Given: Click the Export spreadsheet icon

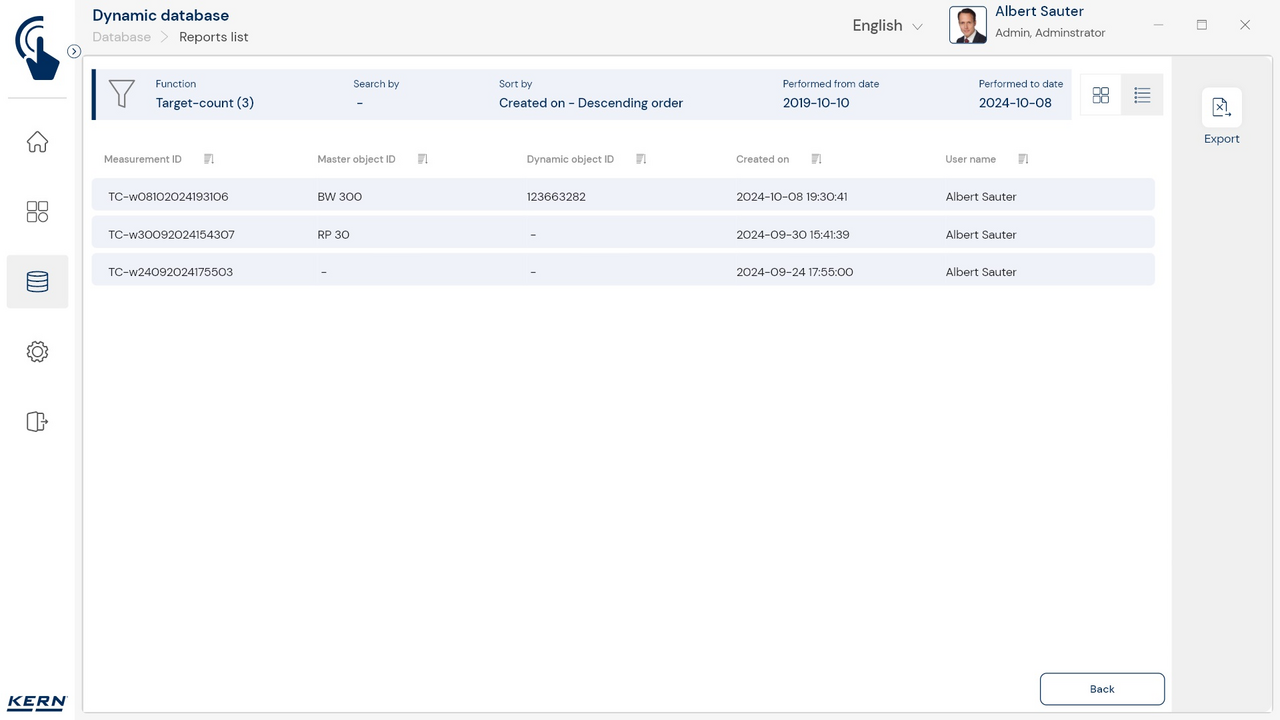Looking at the screenshot, I should coord(1221,108).
